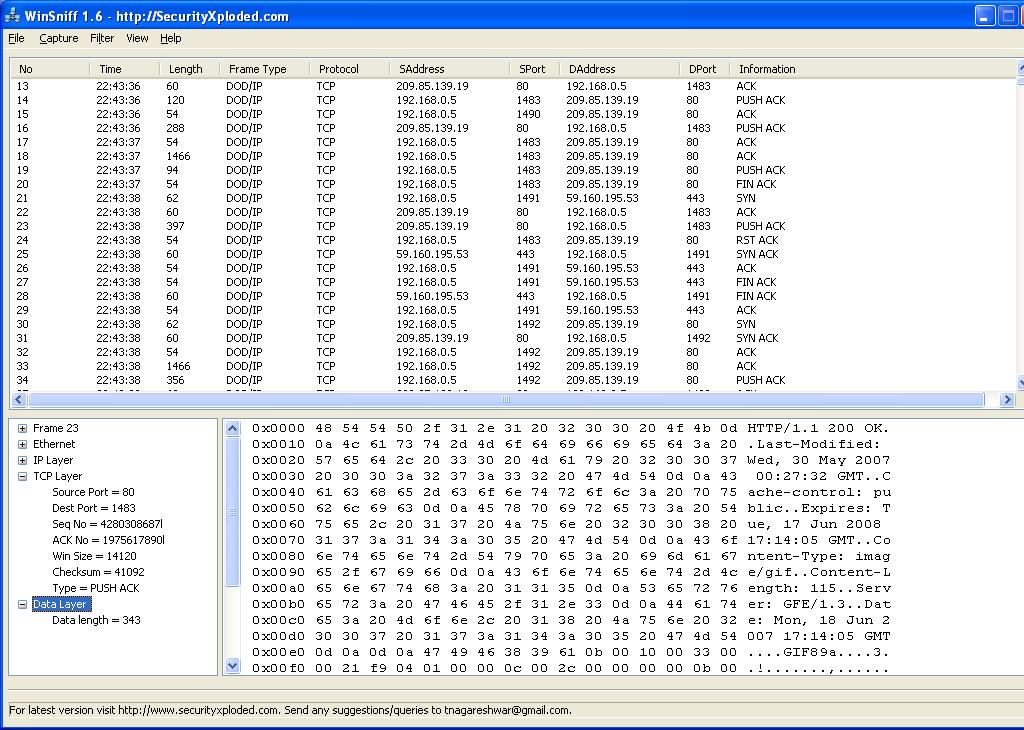Collapse the TCP Layer tree node

[x=22, y=476]
